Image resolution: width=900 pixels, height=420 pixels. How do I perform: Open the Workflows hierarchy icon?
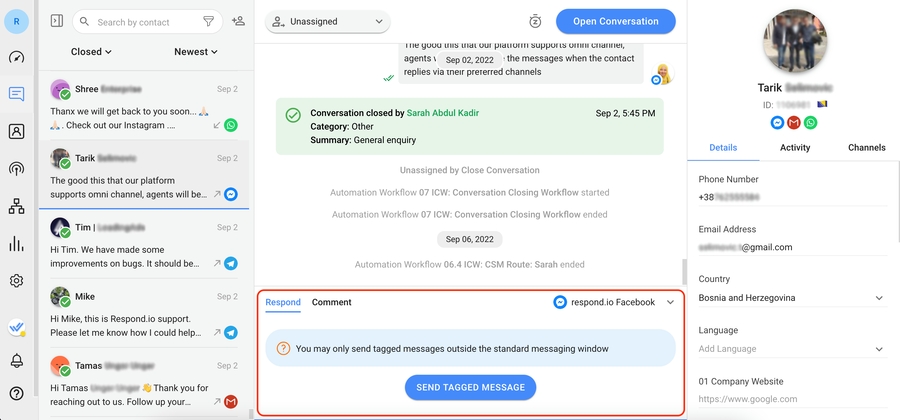(16, 206)
